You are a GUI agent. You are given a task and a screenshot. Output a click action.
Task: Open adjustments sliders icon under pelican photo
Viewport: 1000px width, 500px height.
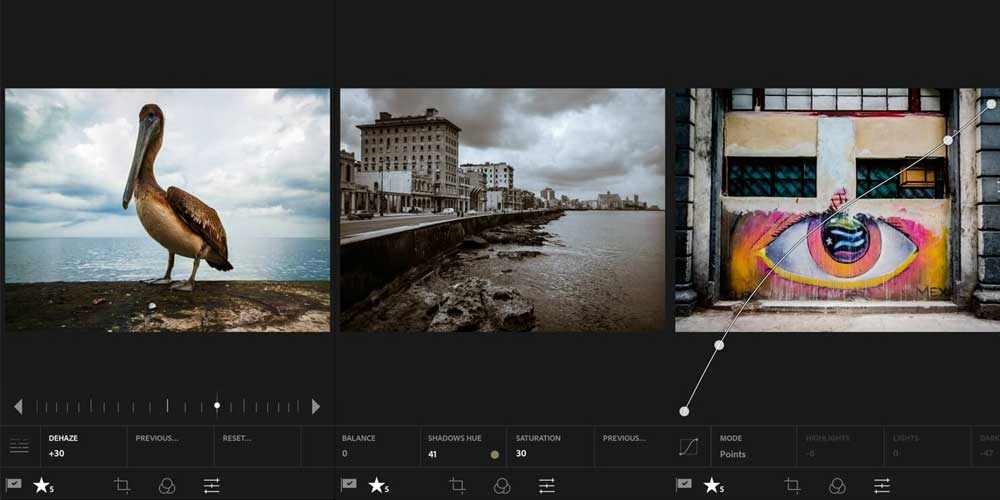[212, 486]
